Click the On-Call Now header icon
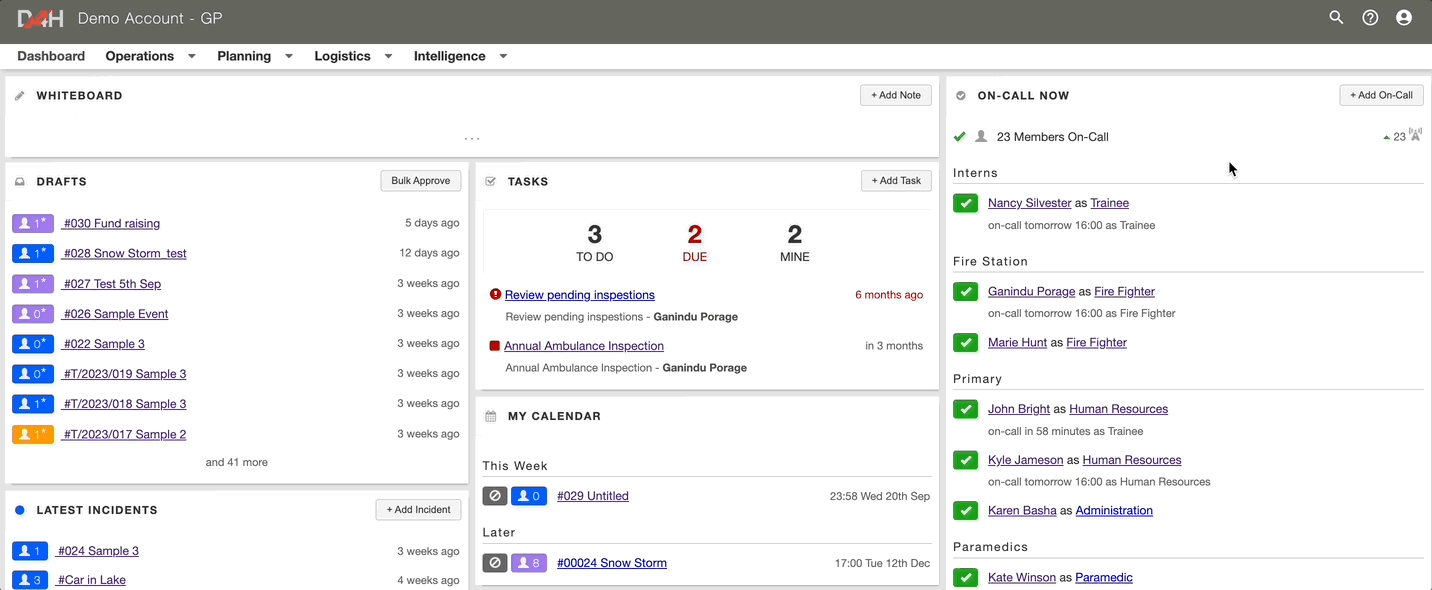1432x590 pixels. pyautogui.click(x=961, y=96)
